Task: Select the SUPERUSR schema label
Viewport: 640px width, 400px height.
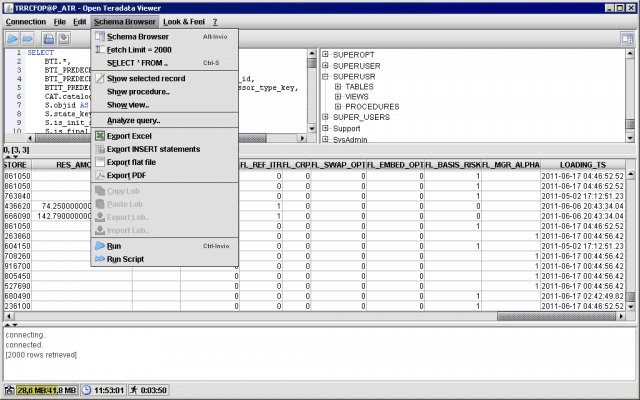Action: pos(354,77)
